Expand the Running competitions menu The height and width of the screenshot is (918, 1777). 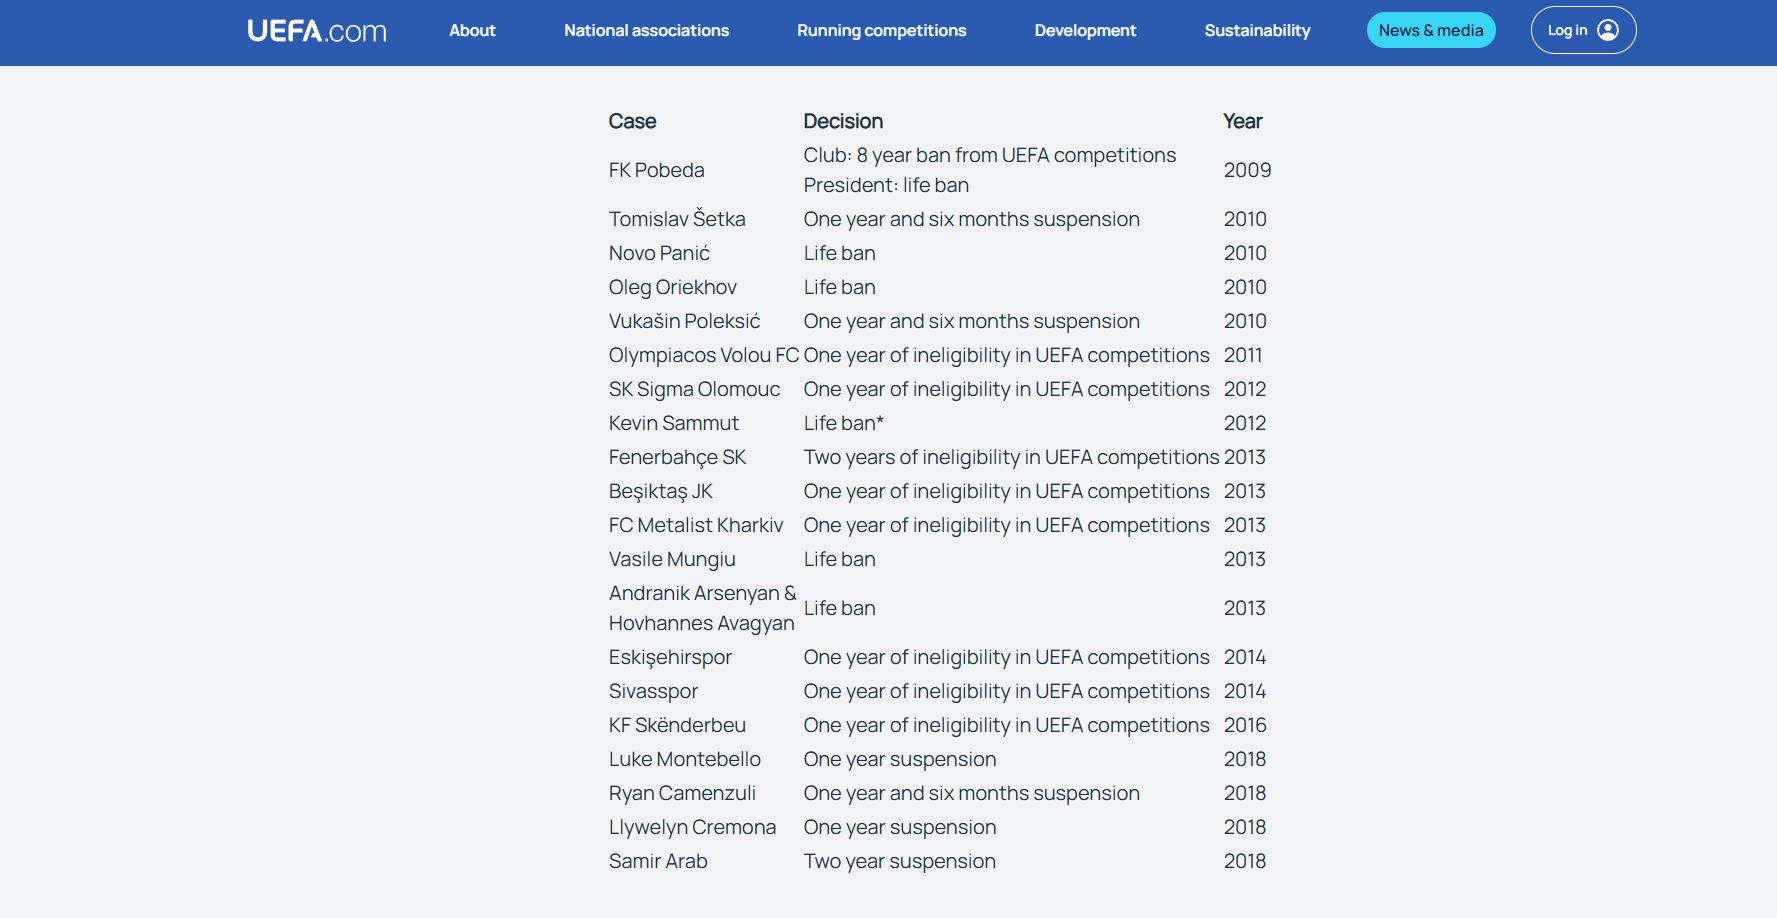(881, 30)
